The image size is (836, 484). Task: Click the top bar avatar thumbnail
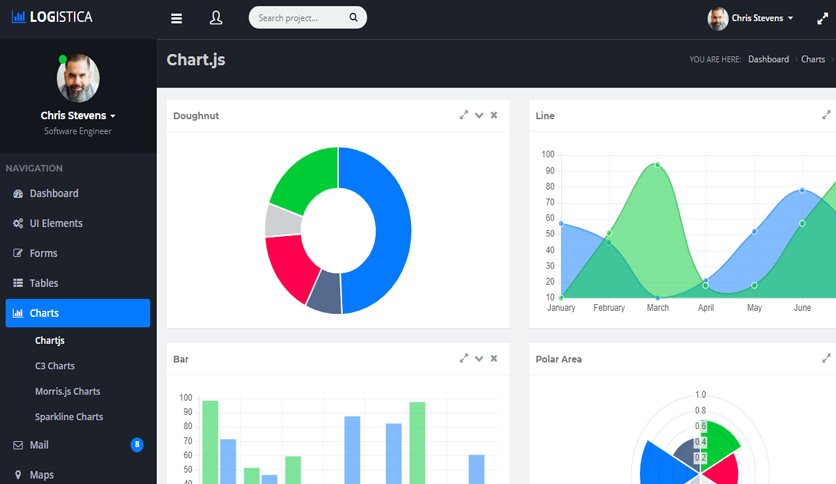pyautogui.click(x=718, y=19)
